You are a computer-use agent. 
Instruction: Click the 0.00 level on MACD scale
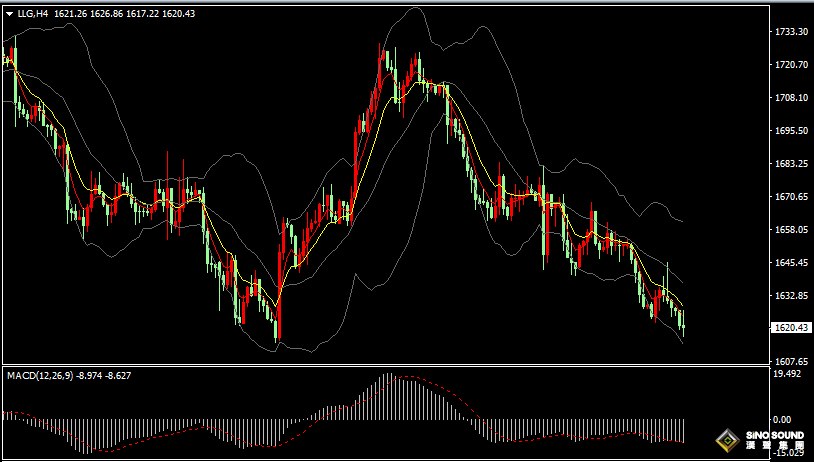tap(783, 420)
